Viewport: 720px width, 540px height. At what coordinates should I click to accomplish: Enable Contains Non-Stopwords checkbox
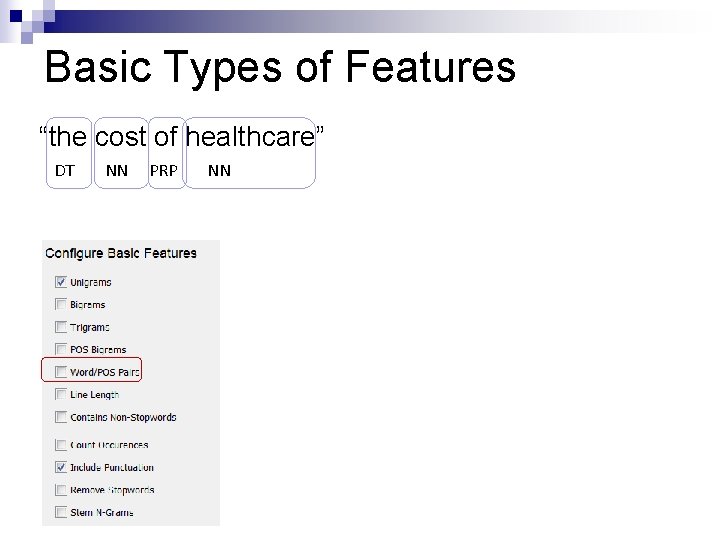(61, 417)
